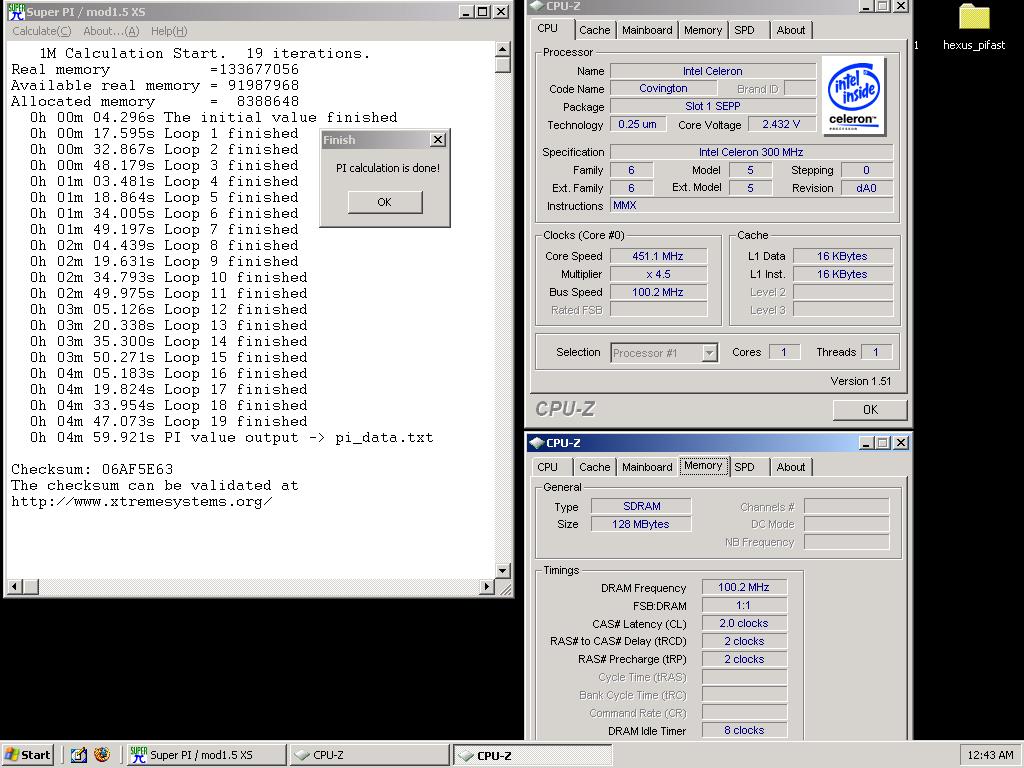Click the Multiplier value x 4.5
Image resolution: width=1024 pixels, height=768 pixels.
(x=658, y=274)
